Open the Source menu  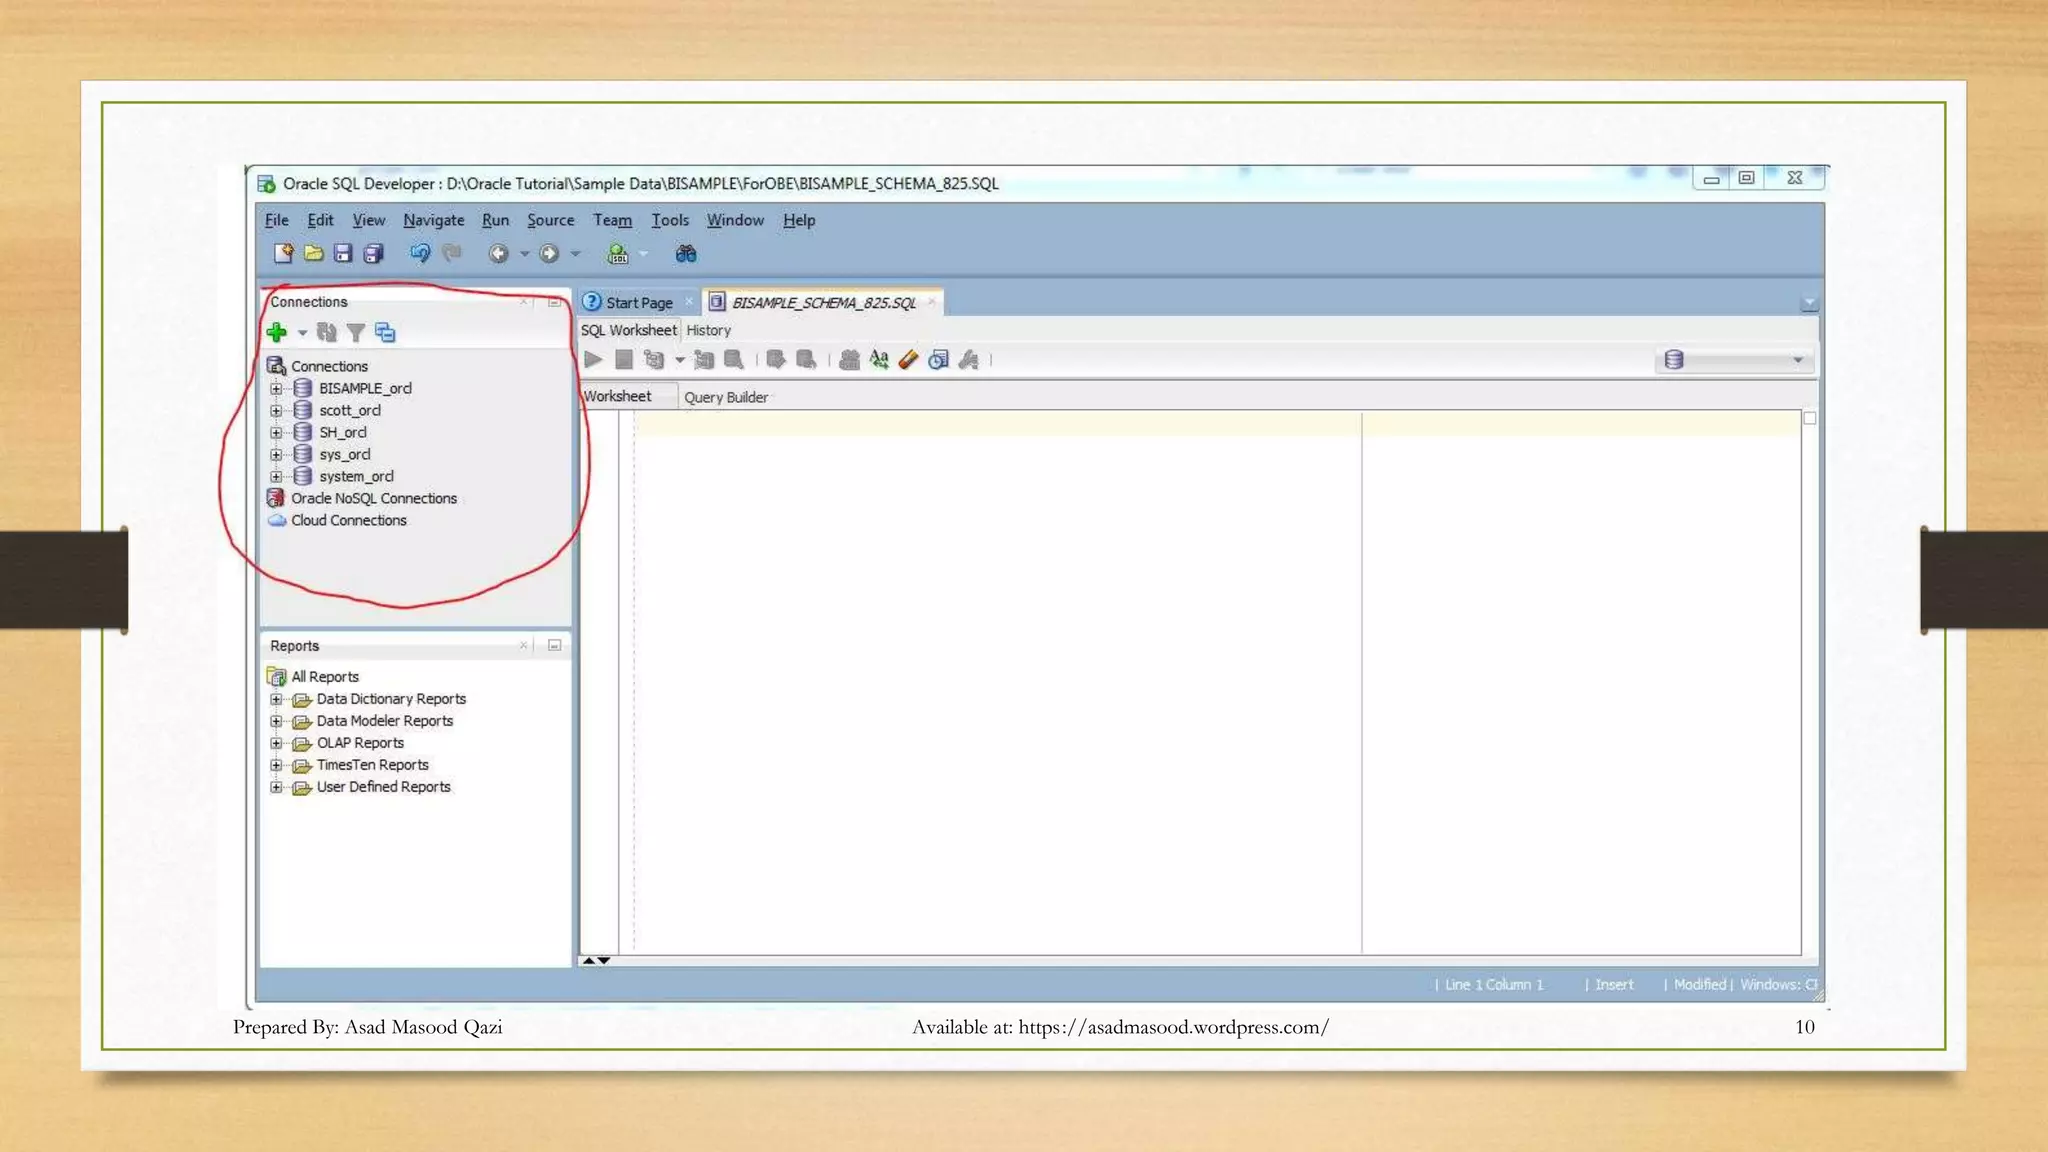tap(551, 220)
